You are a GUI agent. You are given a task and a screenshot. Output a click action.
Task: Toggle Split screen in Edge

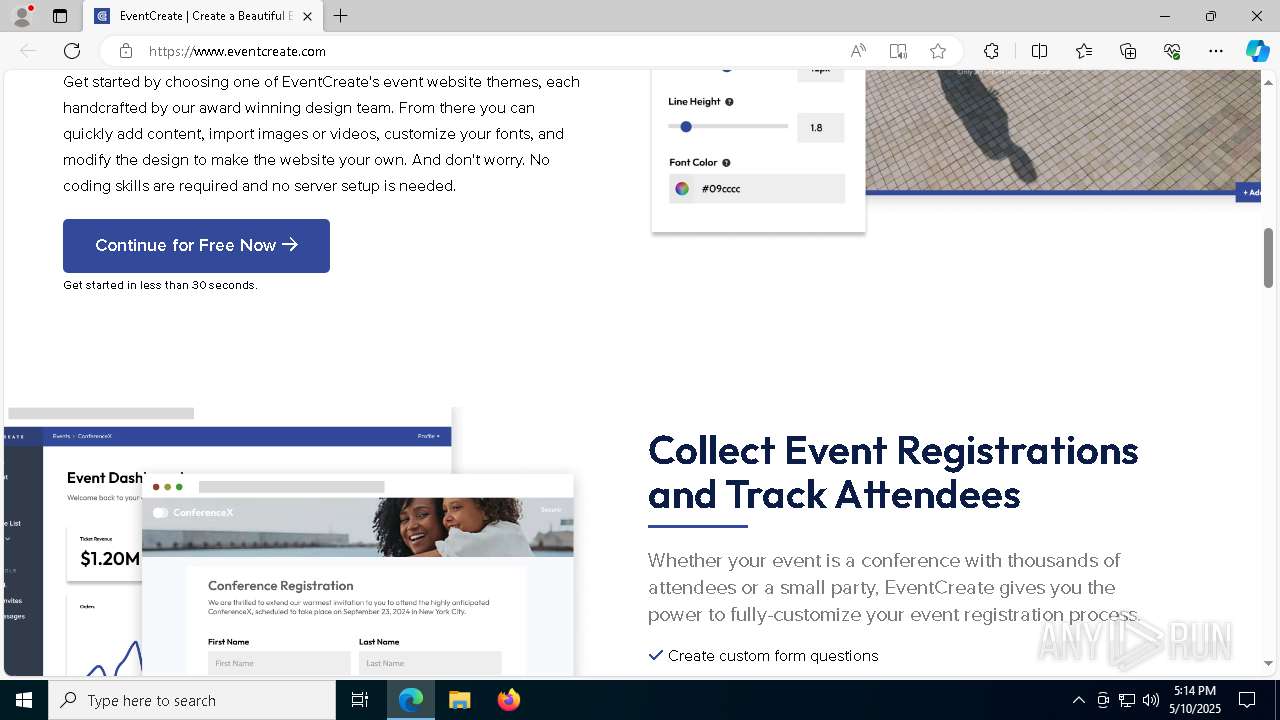pyautogui.click(x=1039, y=51)
